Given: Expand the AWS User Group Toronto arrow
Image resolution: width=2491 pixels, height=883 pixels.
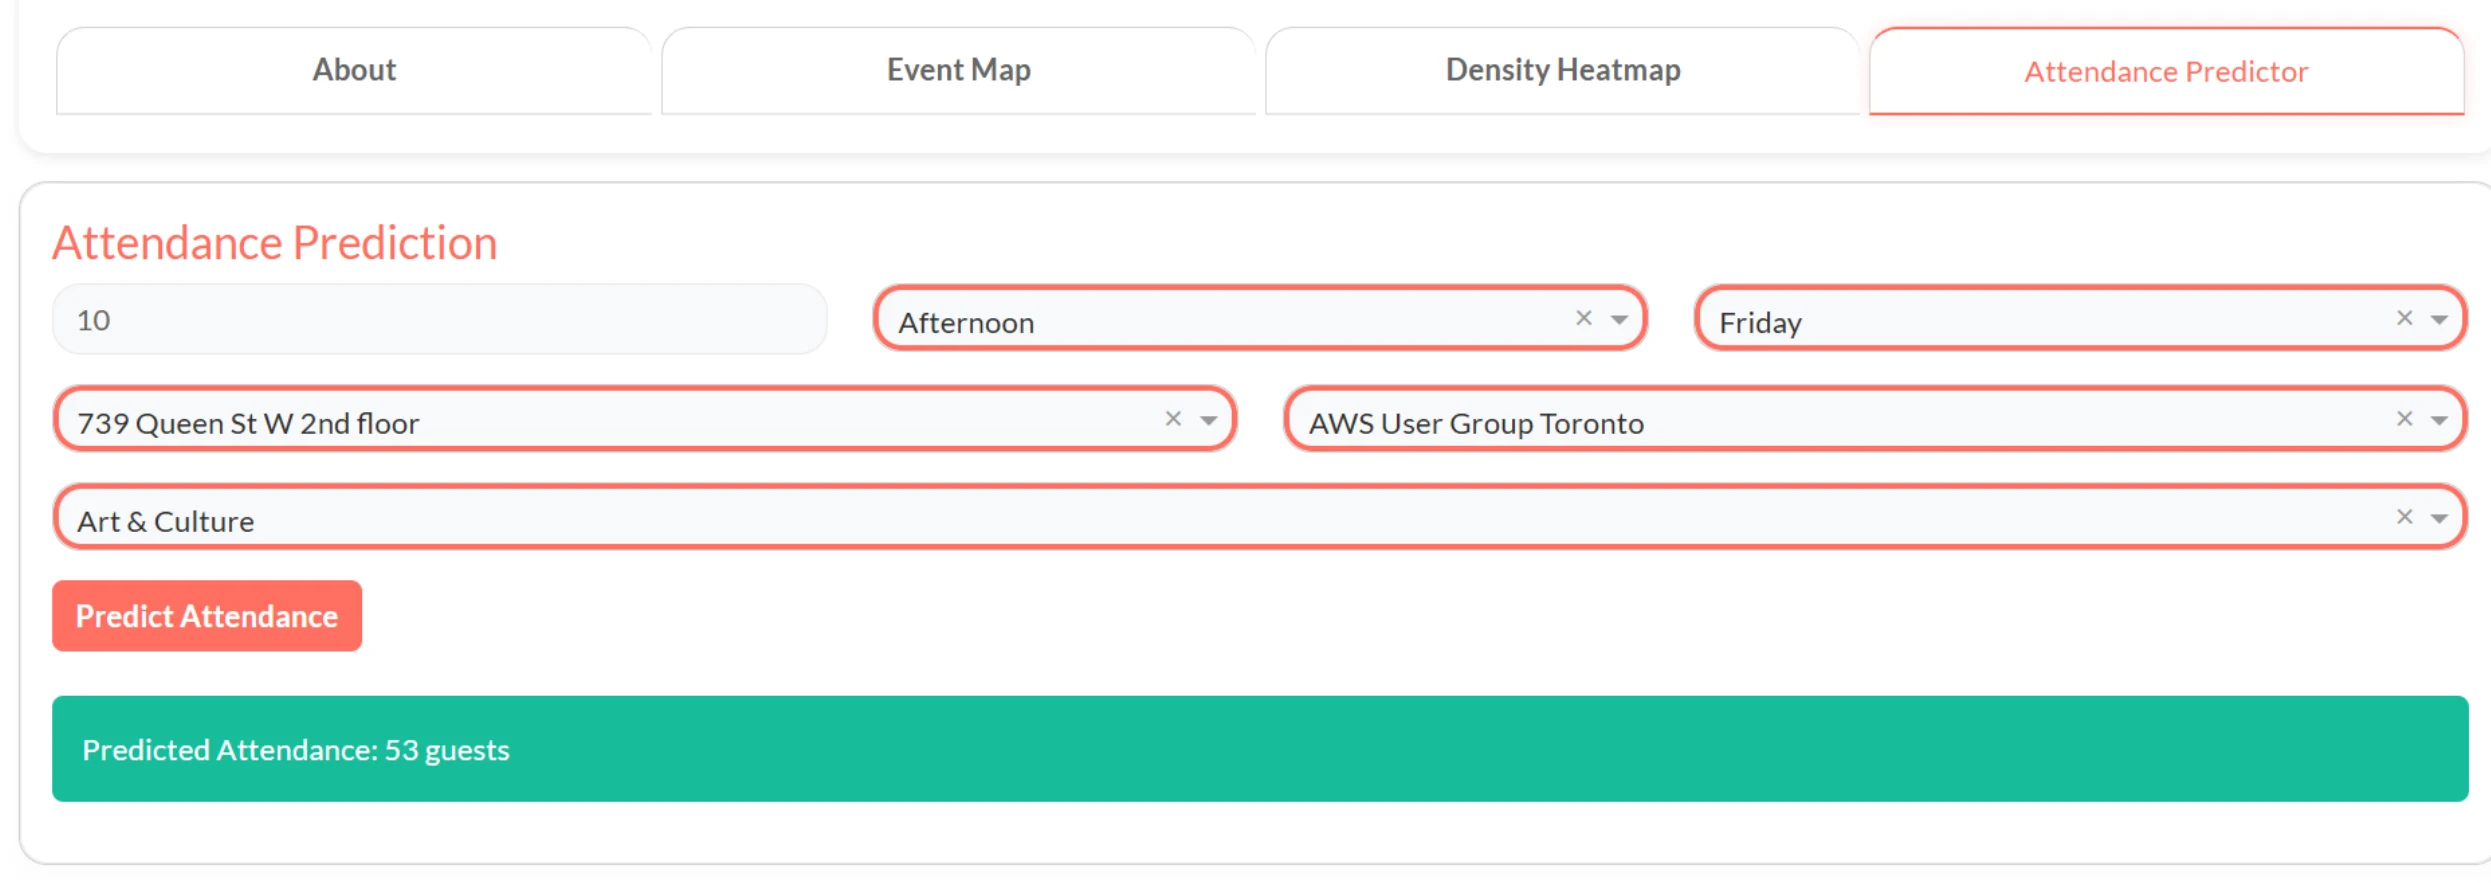Looking at the screenshot, I should (2439, 420).
